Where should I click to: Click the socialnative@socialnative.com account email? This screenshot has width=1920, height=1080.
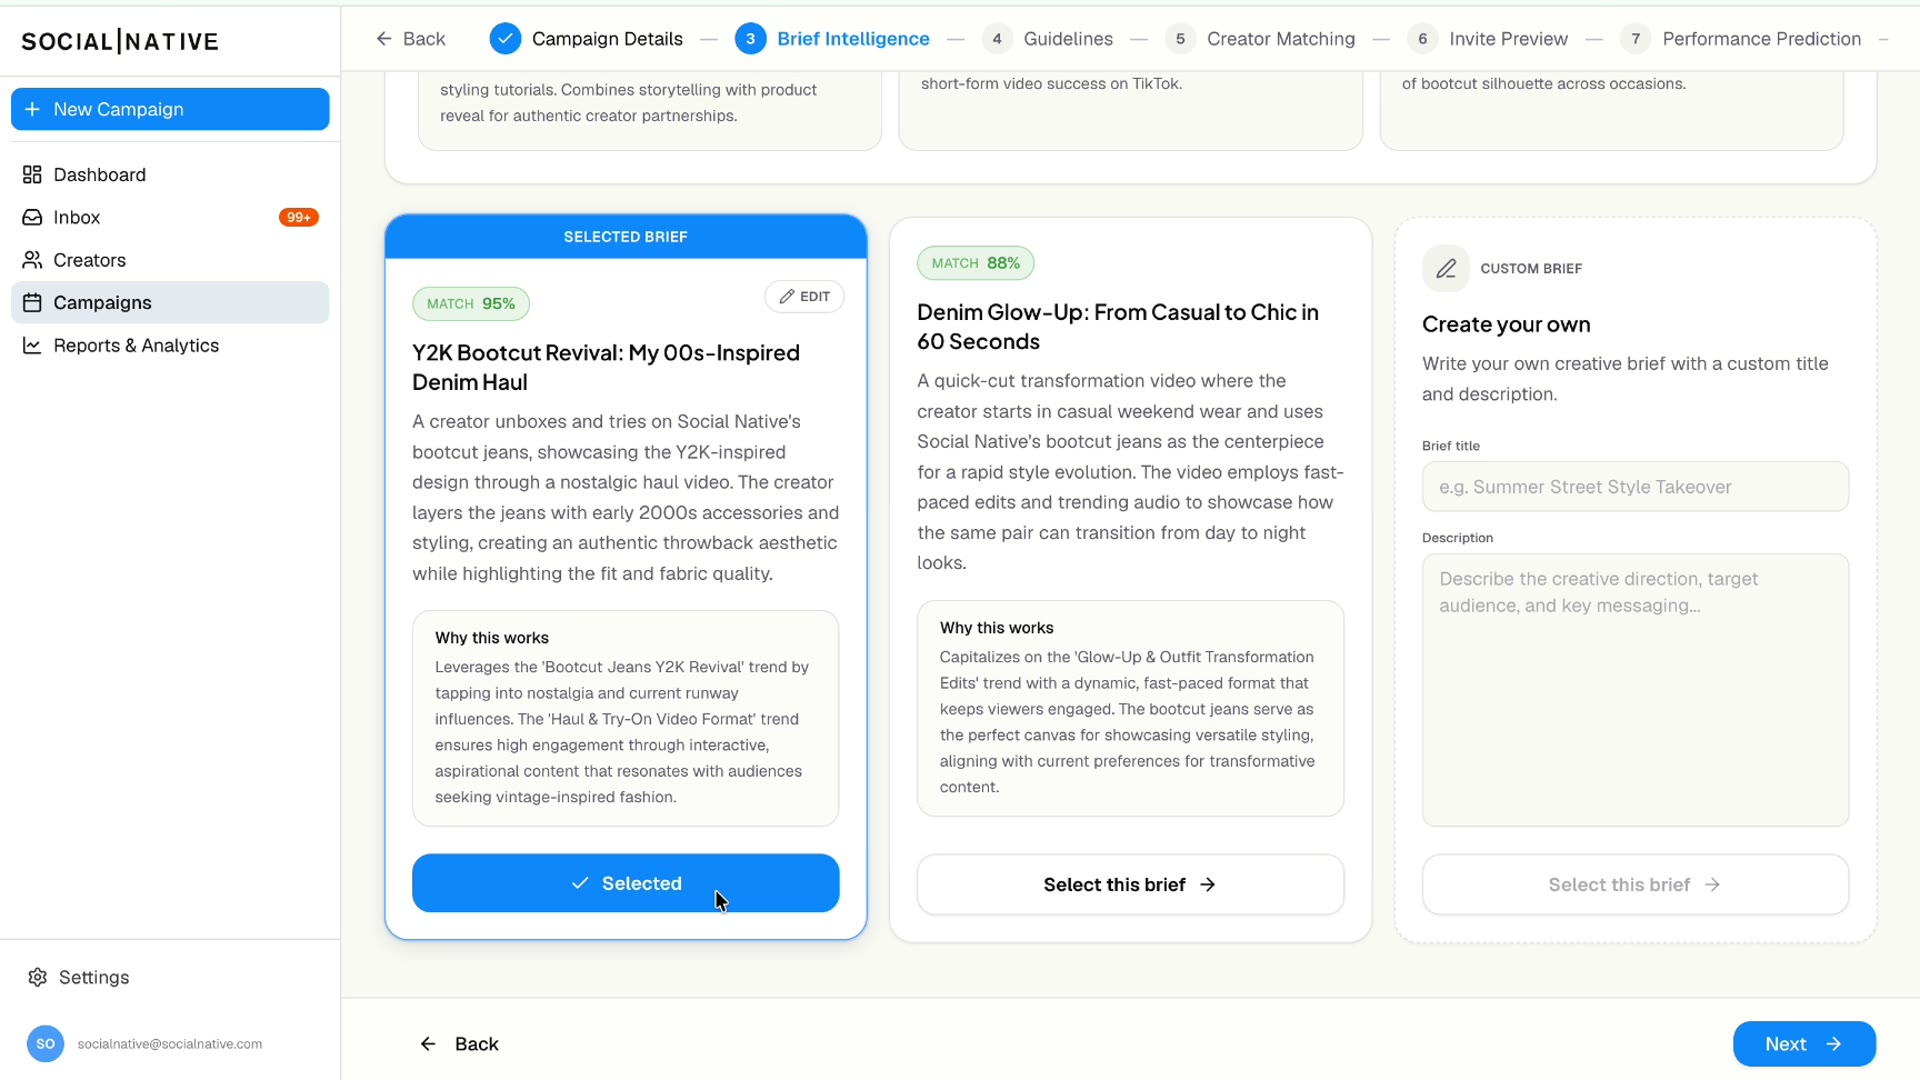click(170, 1044)
